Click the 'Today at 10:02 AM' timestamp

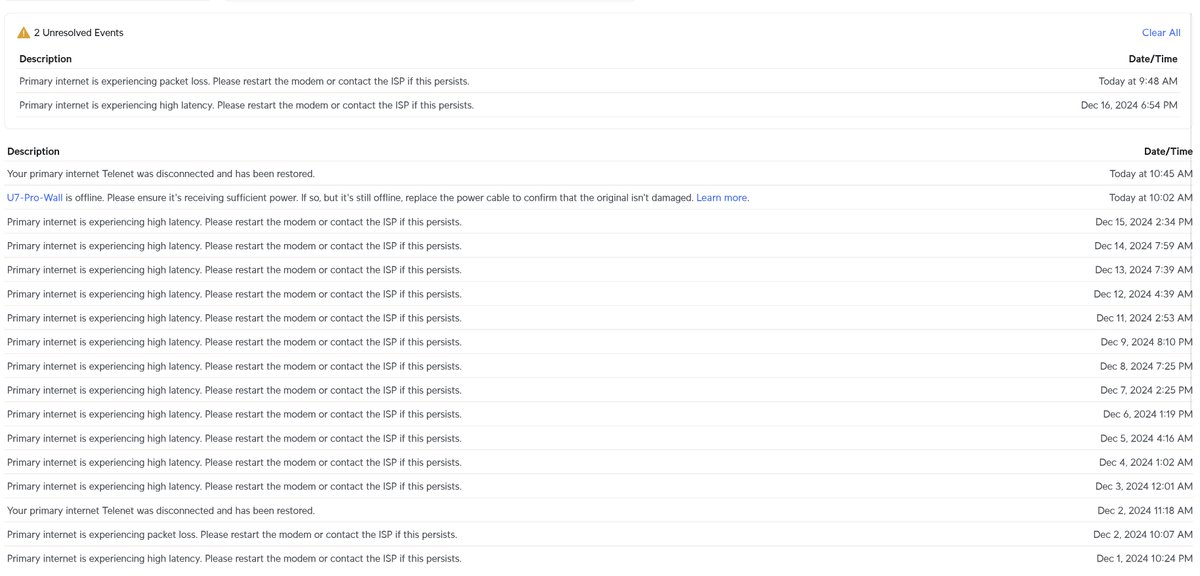[x=1151, y=198]
